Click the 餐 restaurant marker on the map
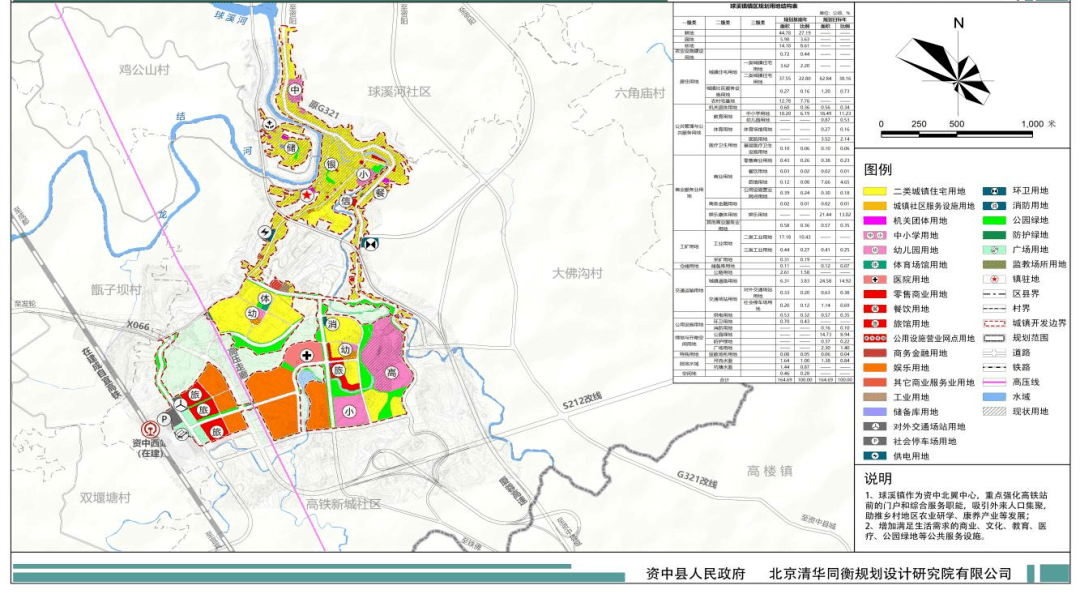Viewport: 1080px width, 594px height. tap(380, 192)
